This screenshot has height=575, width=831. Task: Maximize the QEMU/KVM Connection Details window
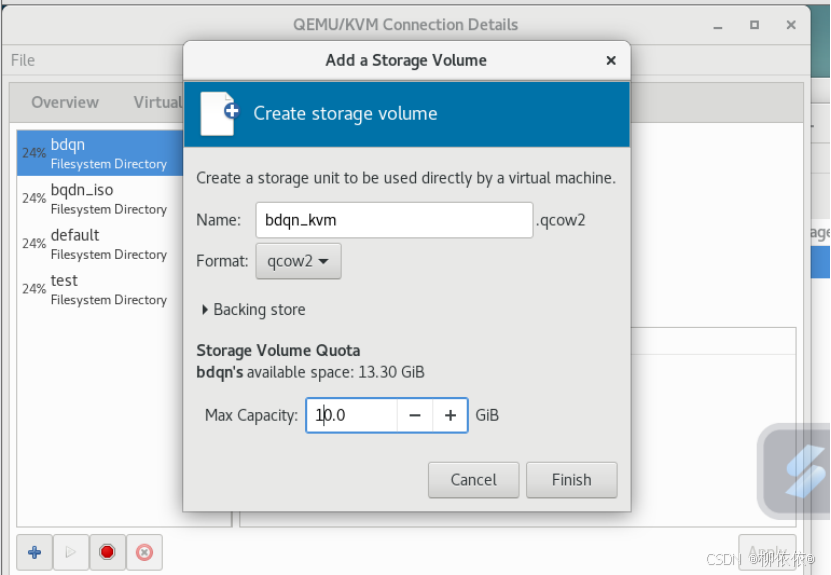[x=754, y=25]
